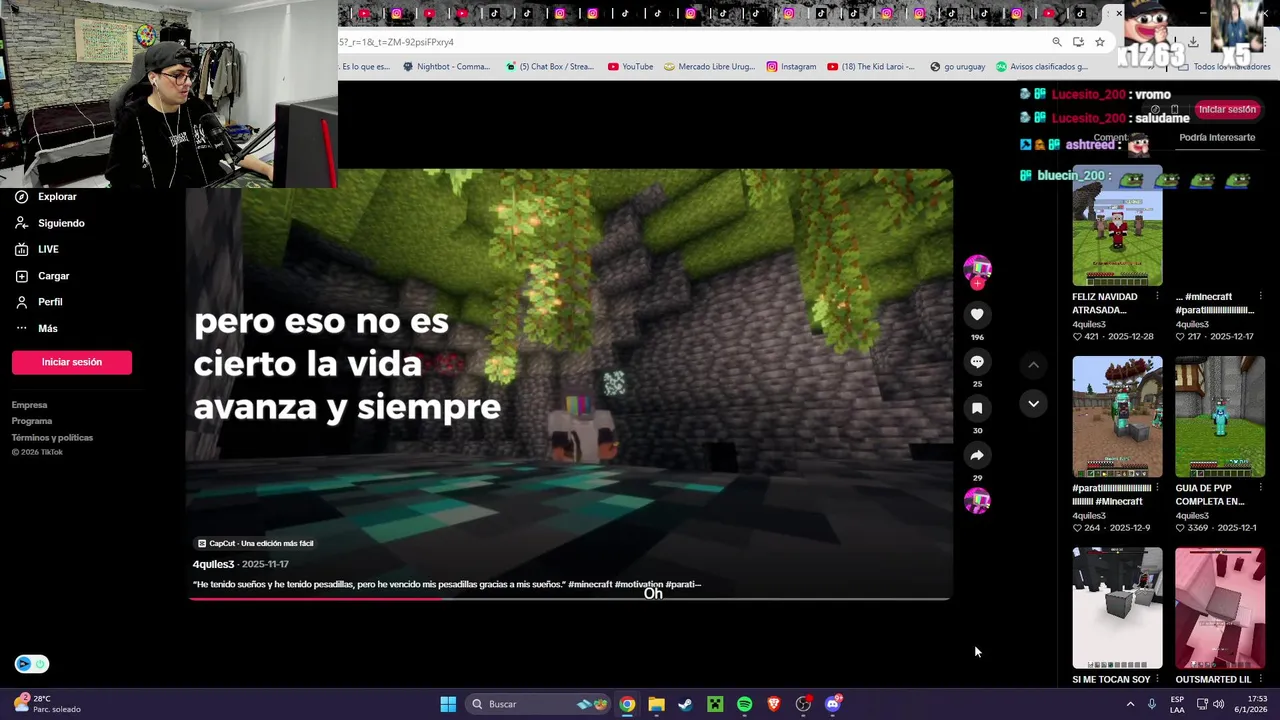This screenshot has width=1280, height=720.
Task: Open Spotify from the taskbar
Action: pyautogui.click(x=744, y=704)
